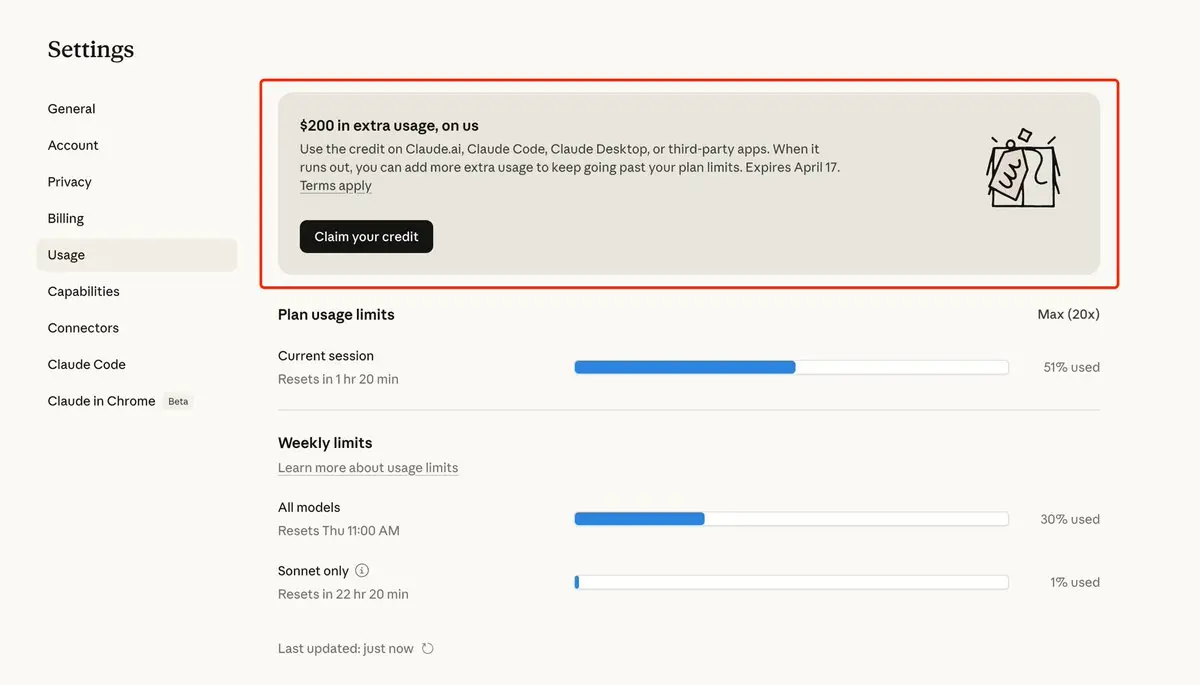Screen dimensions: 1200x685
Task: Navigate to Billing settings
Action: click(66, 218)
